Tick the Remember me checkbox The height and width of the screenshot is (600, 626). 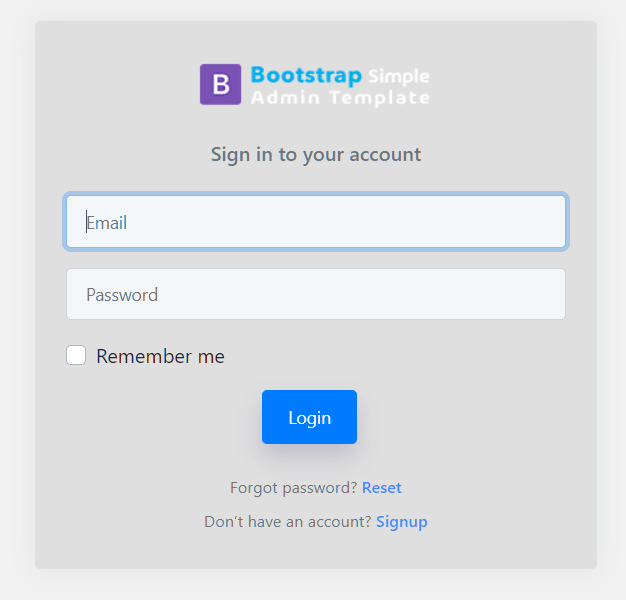tap(76, 355)
